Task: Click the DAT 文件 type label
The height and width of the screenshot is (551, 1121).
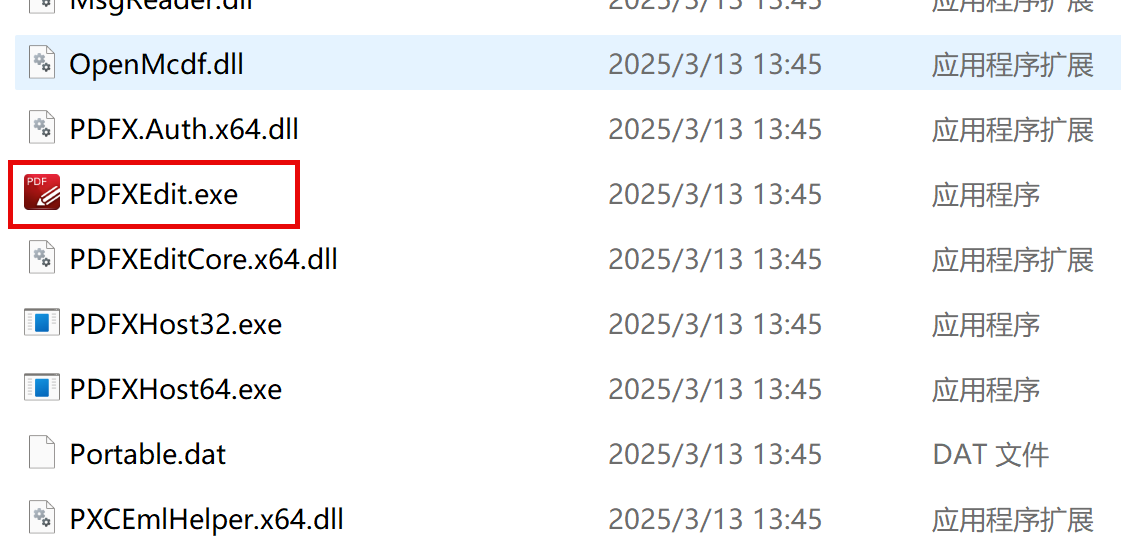Action: (990, 454)
